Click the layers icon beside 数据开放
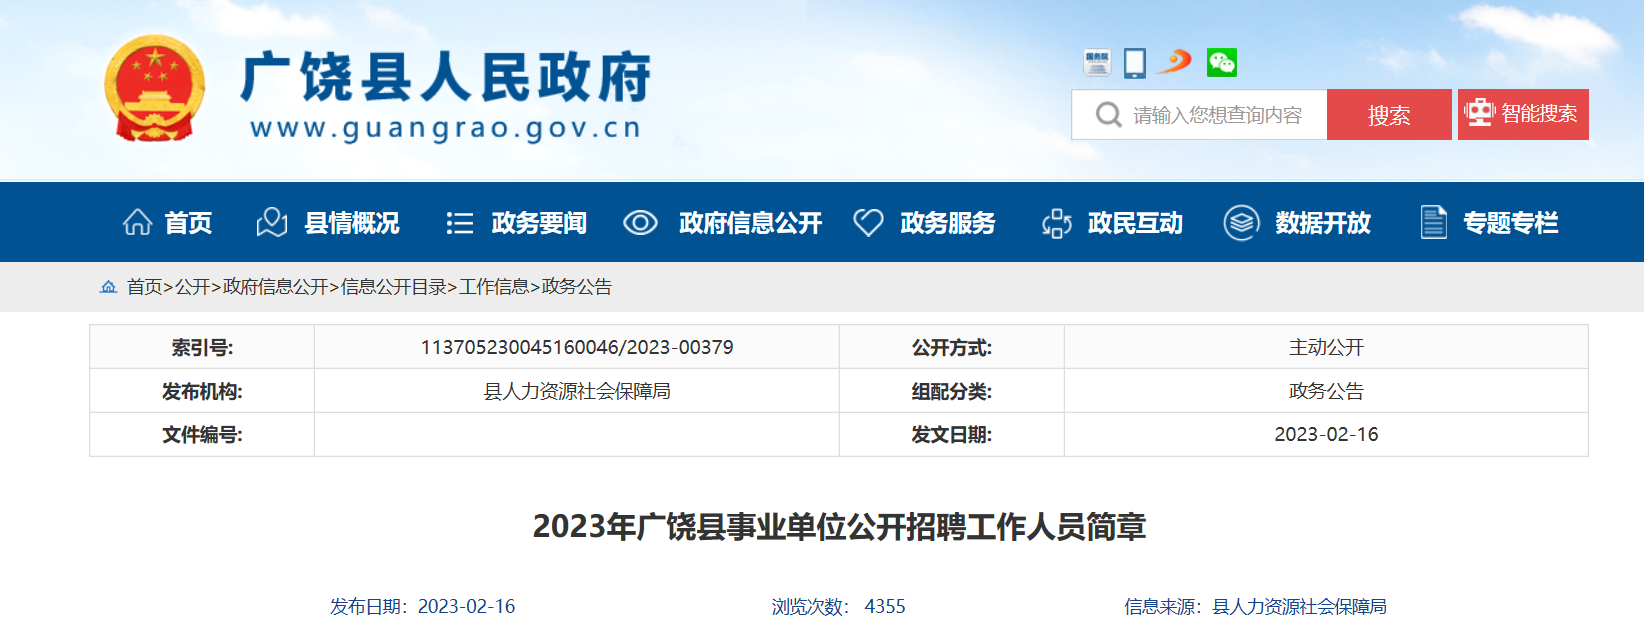This screenshot has height=632, width=1644. coord(1241,222)
